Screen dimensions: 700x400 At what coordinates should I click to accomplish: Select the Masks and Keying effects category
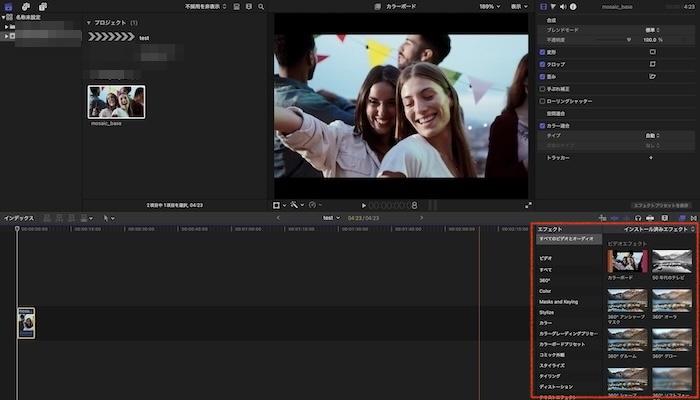pos(558,301)
